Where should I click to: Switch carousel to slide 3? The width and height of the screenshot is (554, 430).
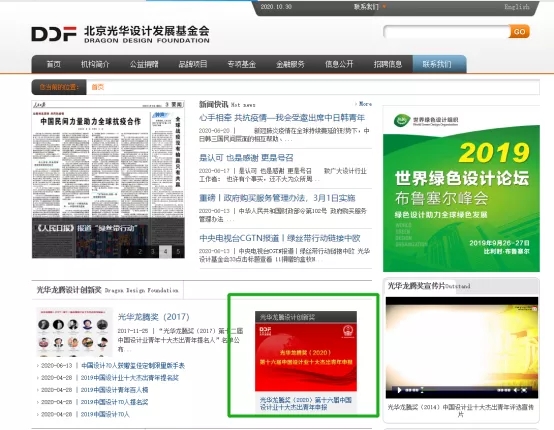[x=153, y=252]
